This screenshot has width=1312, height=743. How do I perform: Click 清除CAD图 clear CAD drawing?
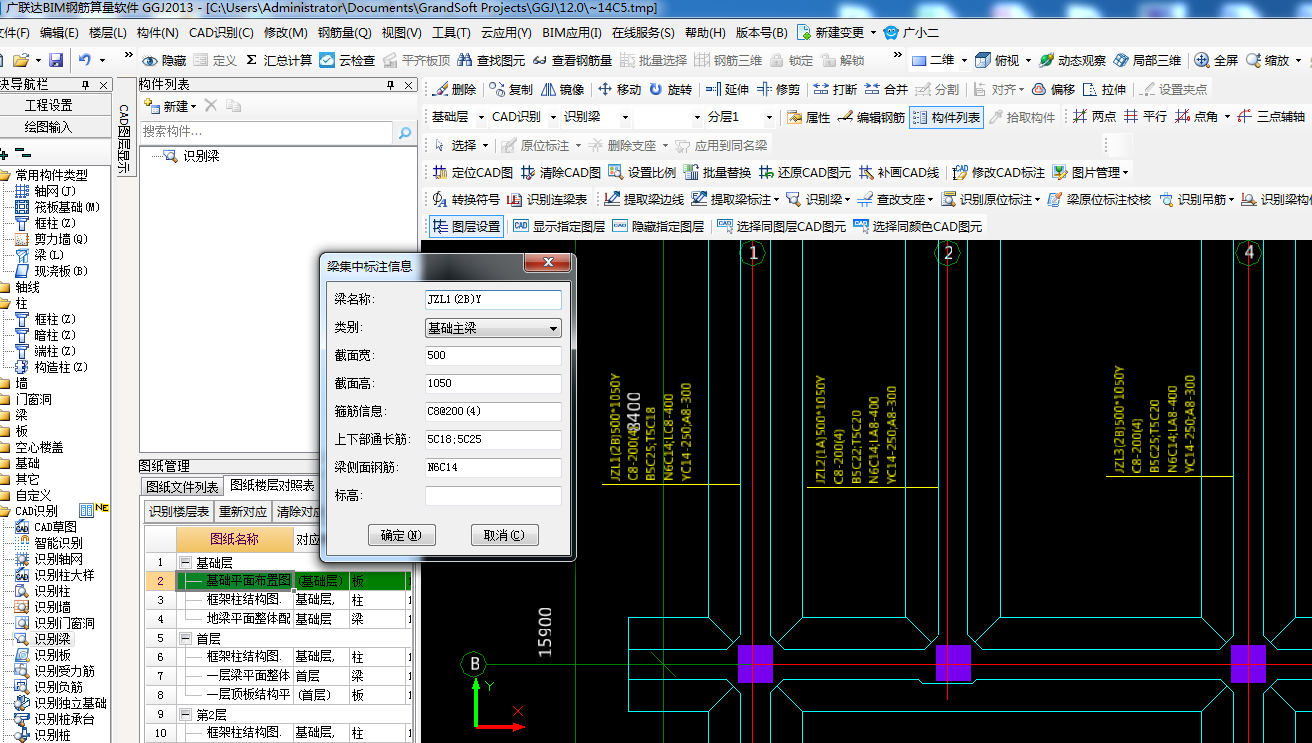561,172
